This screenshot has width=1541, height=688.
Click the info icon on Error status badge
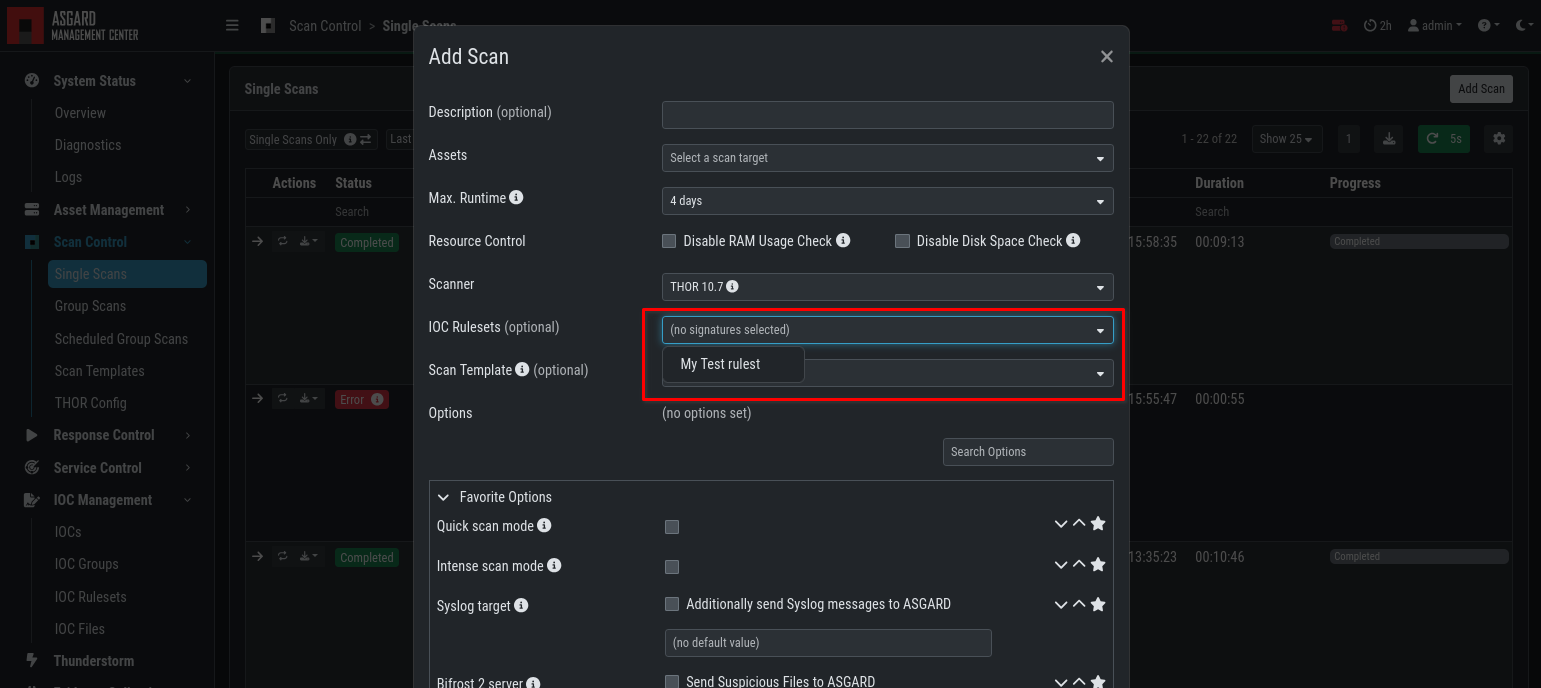point(377,400)
